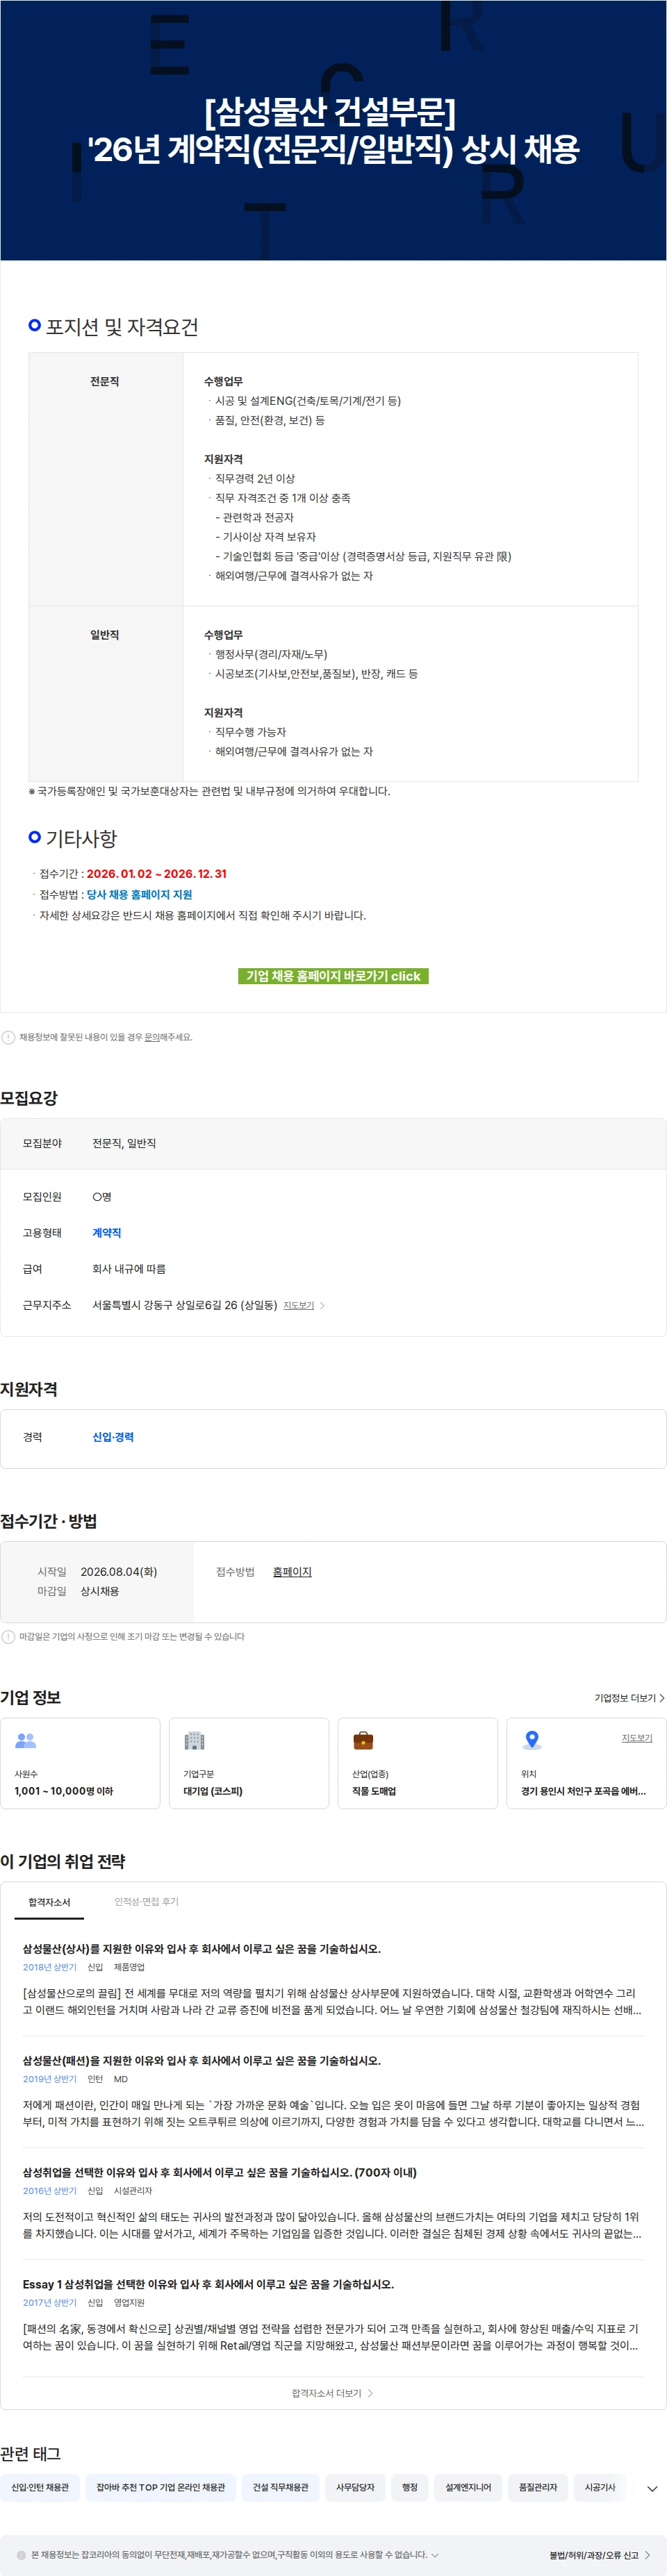Viewport: 667px width, 2576px height.
Task: Select the 품질관리자 tag
Action: (538, 2487)
